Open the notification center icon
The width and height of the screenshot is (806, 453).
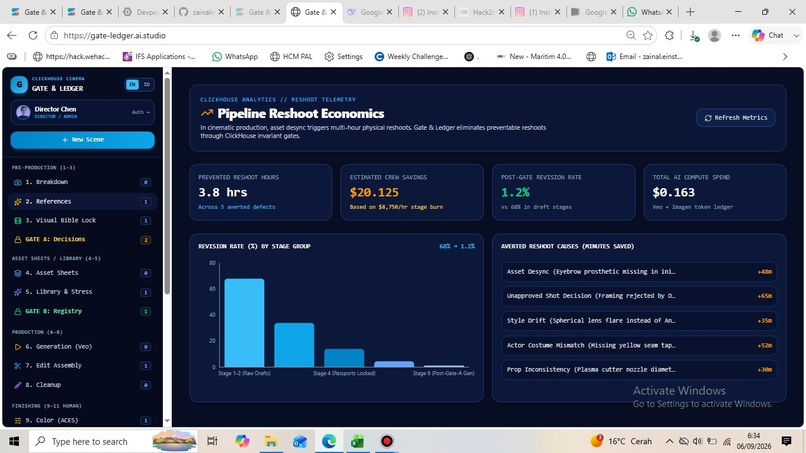pyautogui.click(x=786, y=441)
